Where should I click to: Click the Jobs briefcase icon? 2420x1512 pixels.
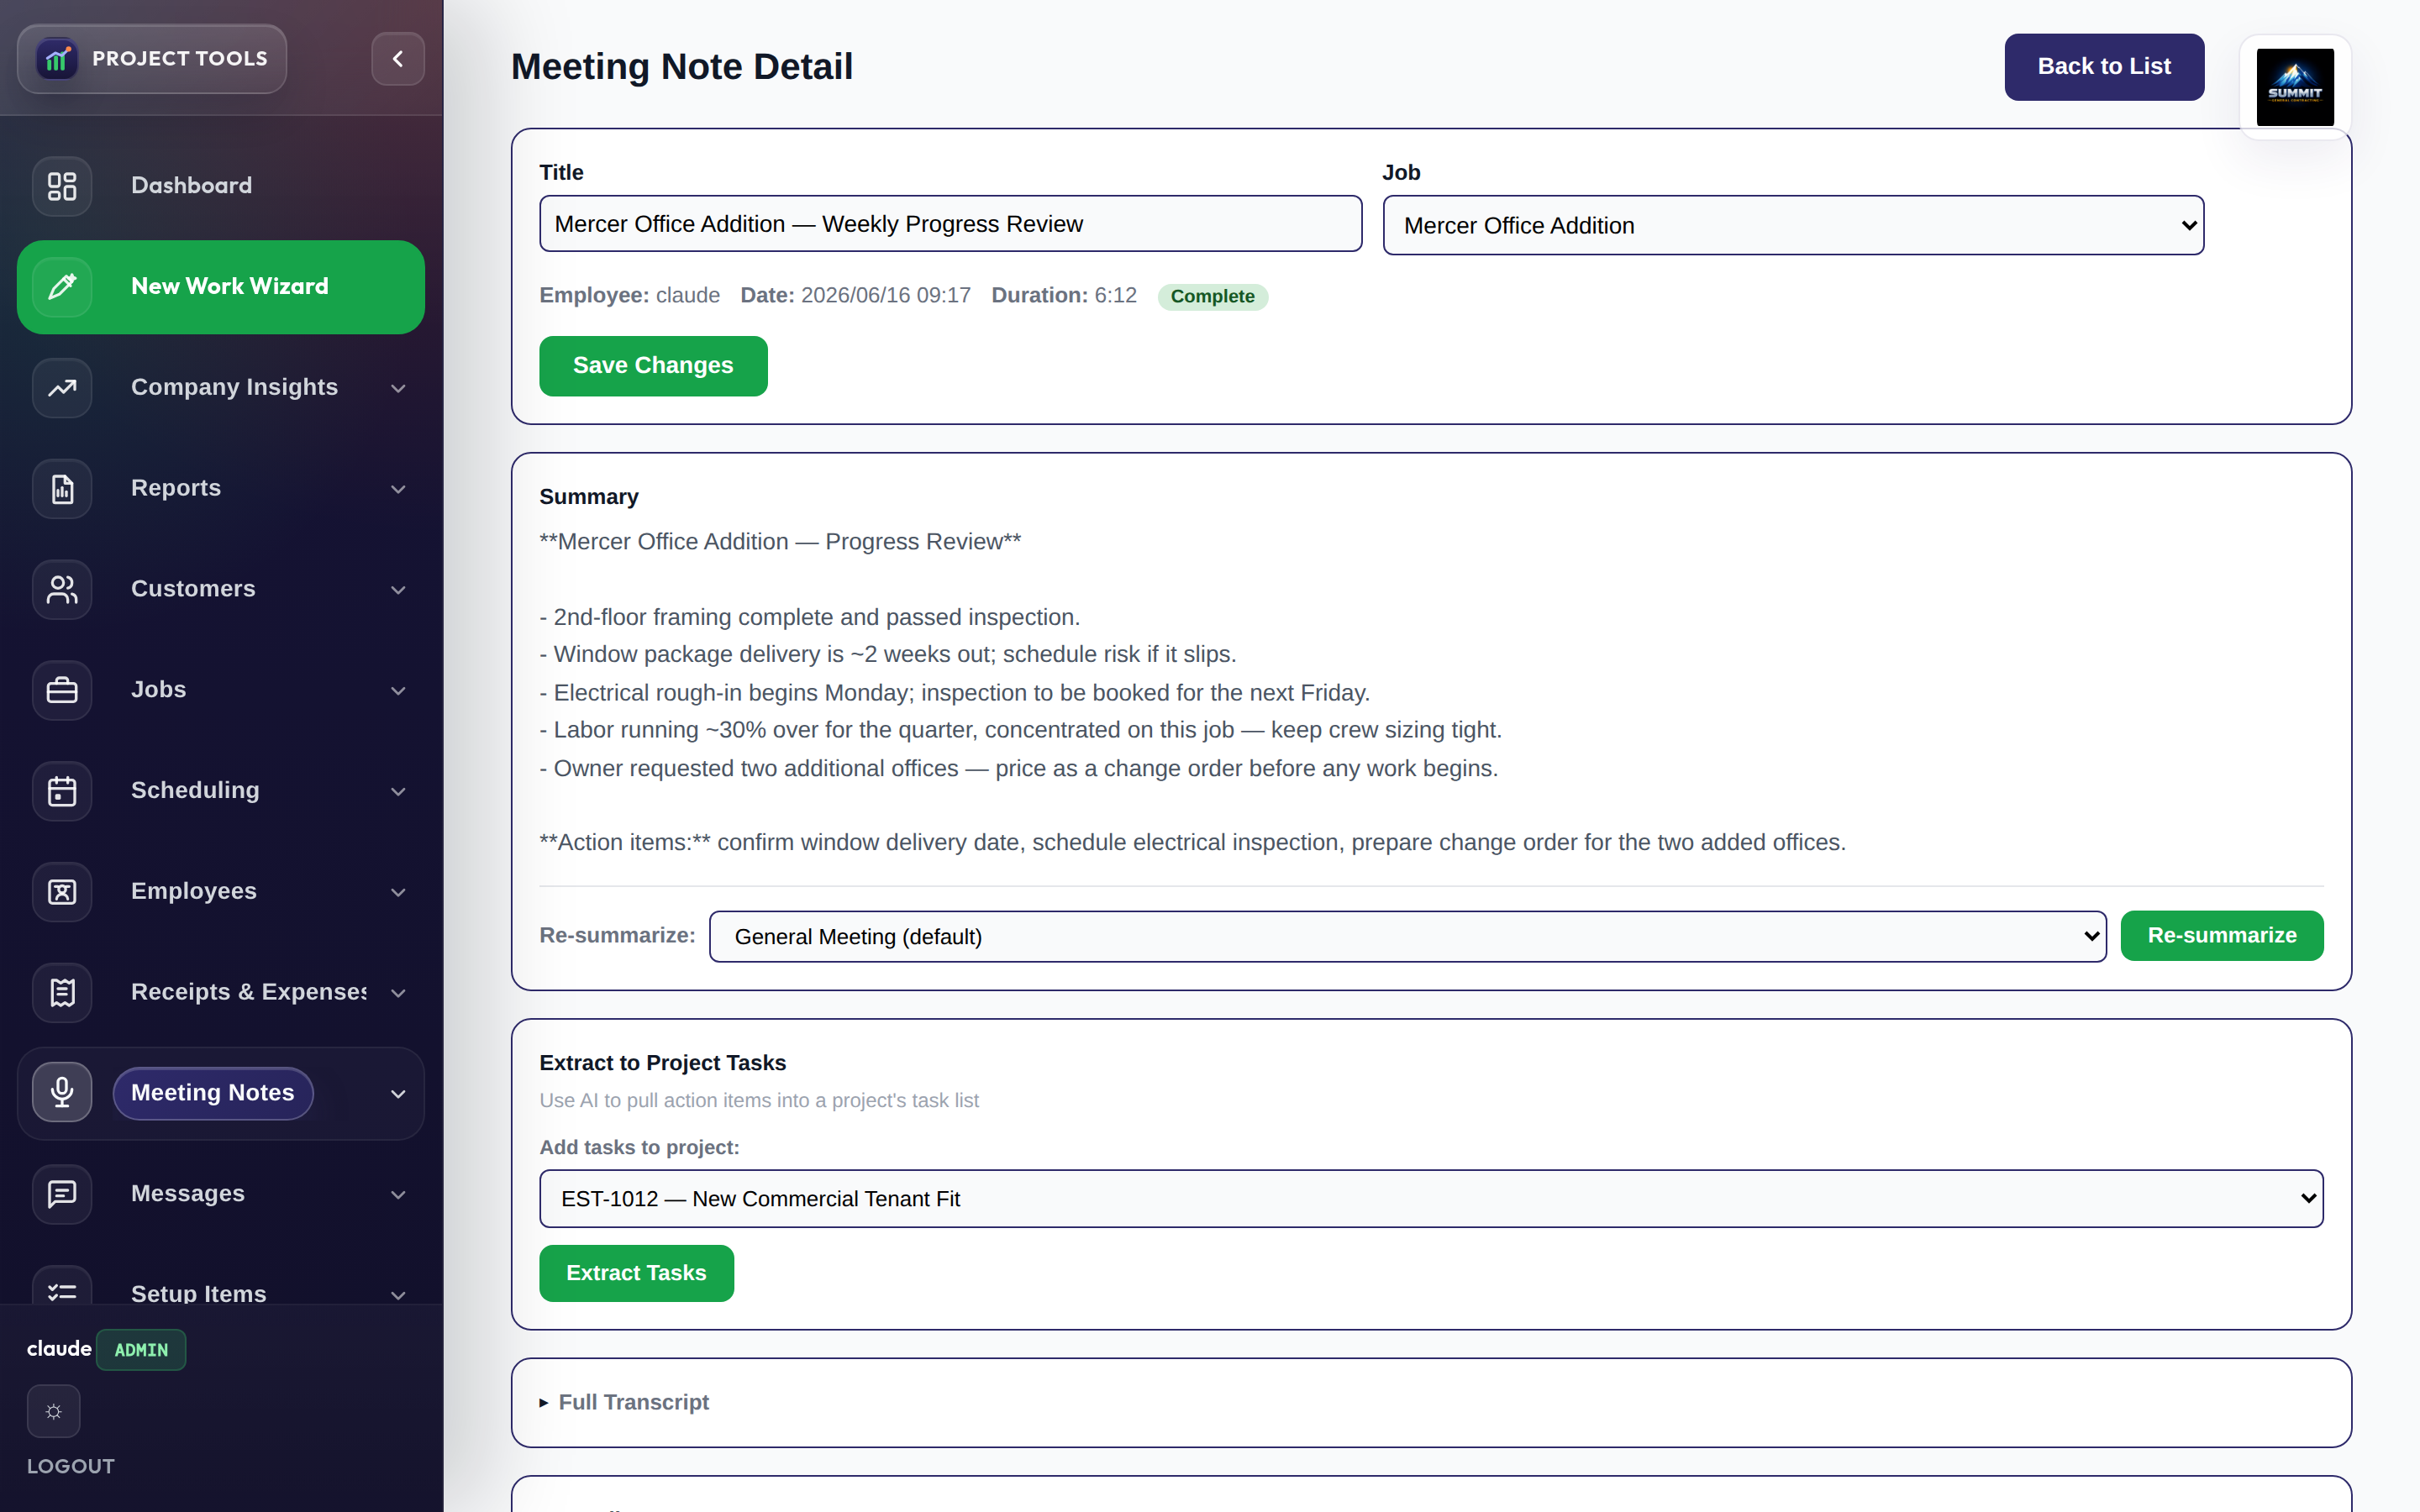tap(62, 690)
